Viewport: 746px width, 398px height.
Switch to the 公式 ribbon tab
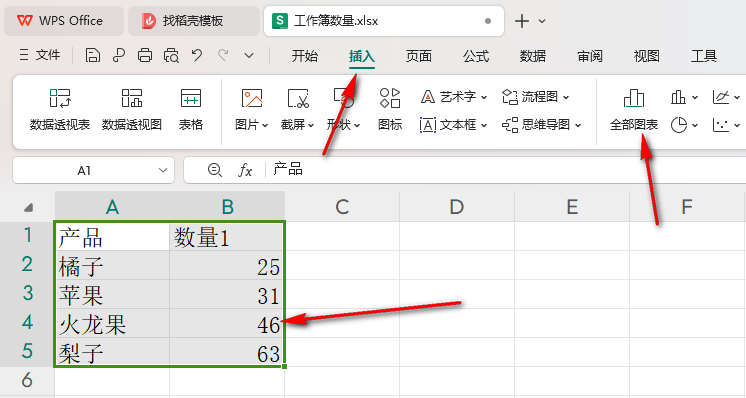point(476,56)
